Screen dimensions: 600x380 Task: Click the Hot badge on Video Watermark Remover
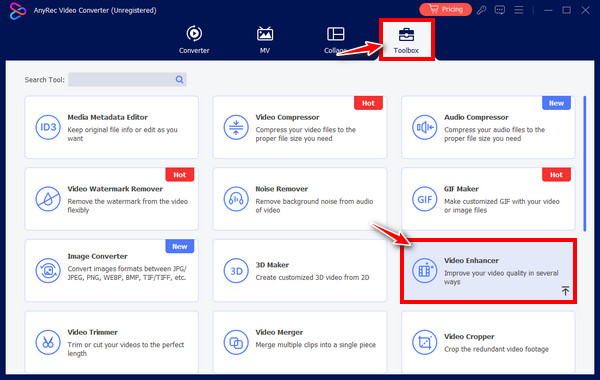[x=179, y=175]
